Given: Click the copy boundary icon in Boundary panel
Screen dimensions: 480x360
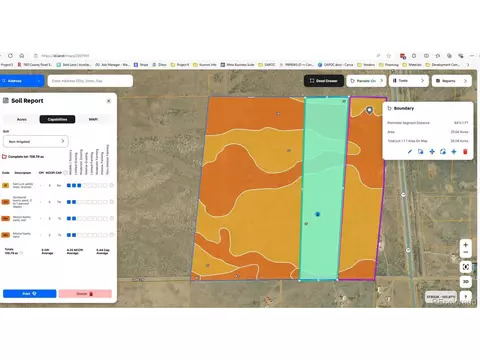Looking at the screenshot, I should click(421, 152).
